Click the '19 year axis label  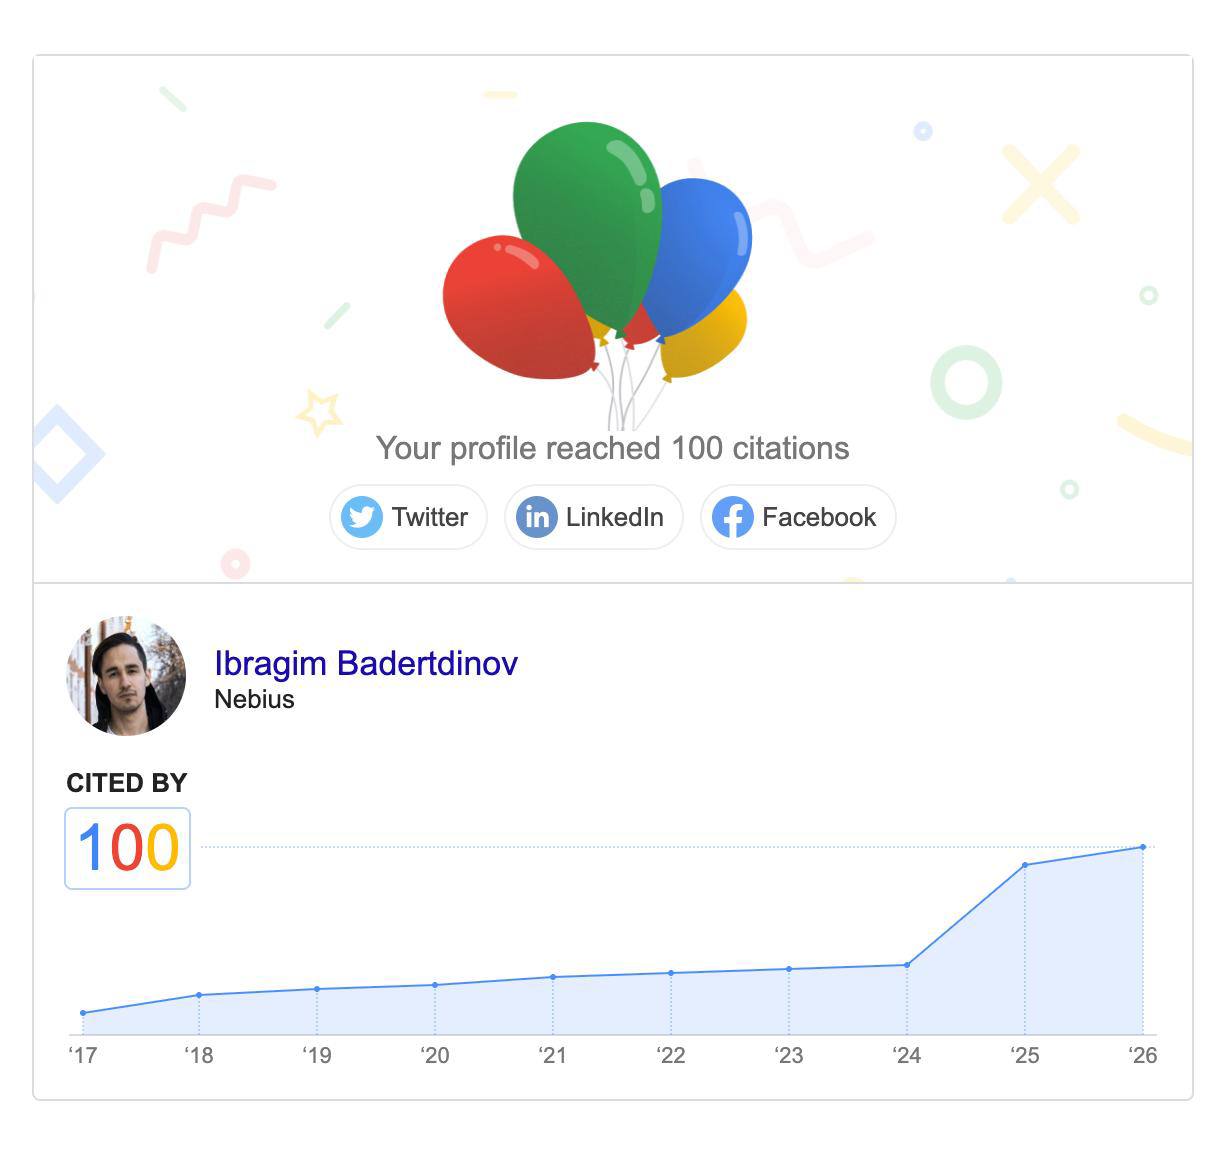point(316,1055)
